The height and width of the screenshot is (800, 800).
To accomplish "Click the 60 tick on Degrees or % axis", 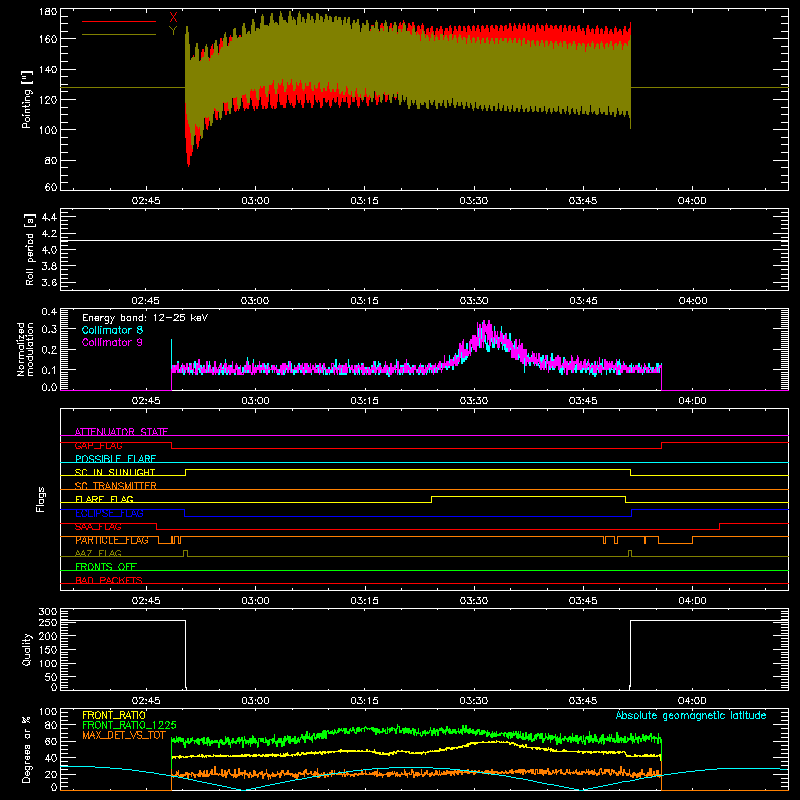I will (51, 741).
